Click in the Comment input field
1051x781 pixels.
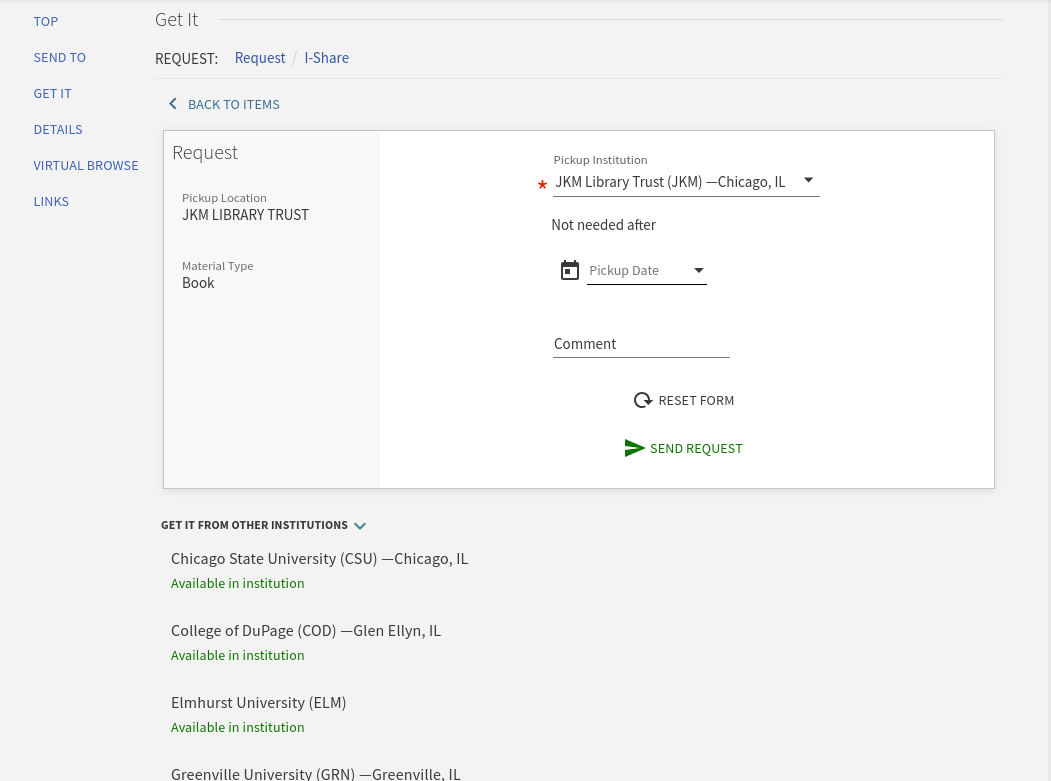pyautogui.click(x=641, y=343)
